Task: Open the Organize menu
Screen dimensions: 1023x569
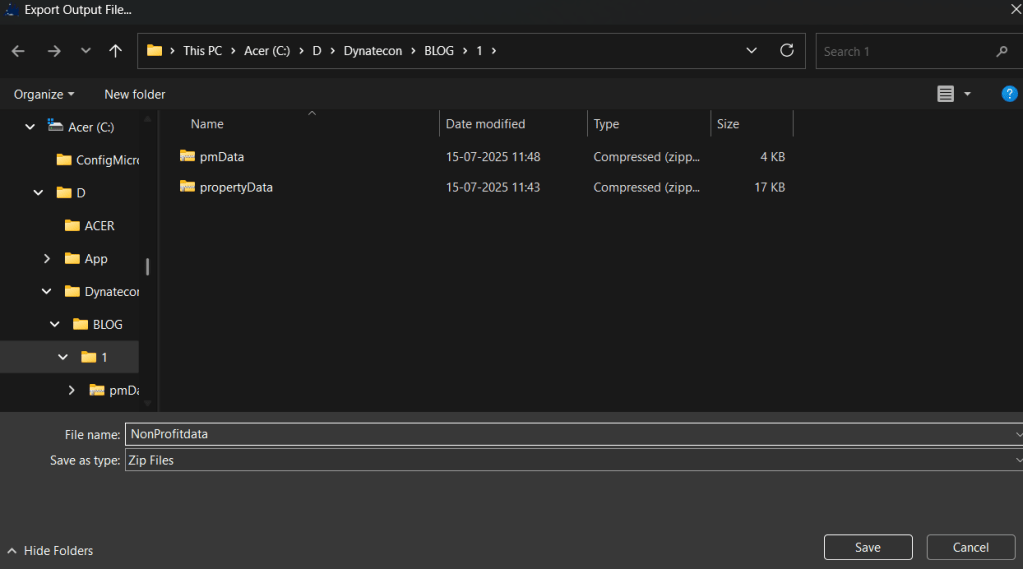Action: click(44, 94)
